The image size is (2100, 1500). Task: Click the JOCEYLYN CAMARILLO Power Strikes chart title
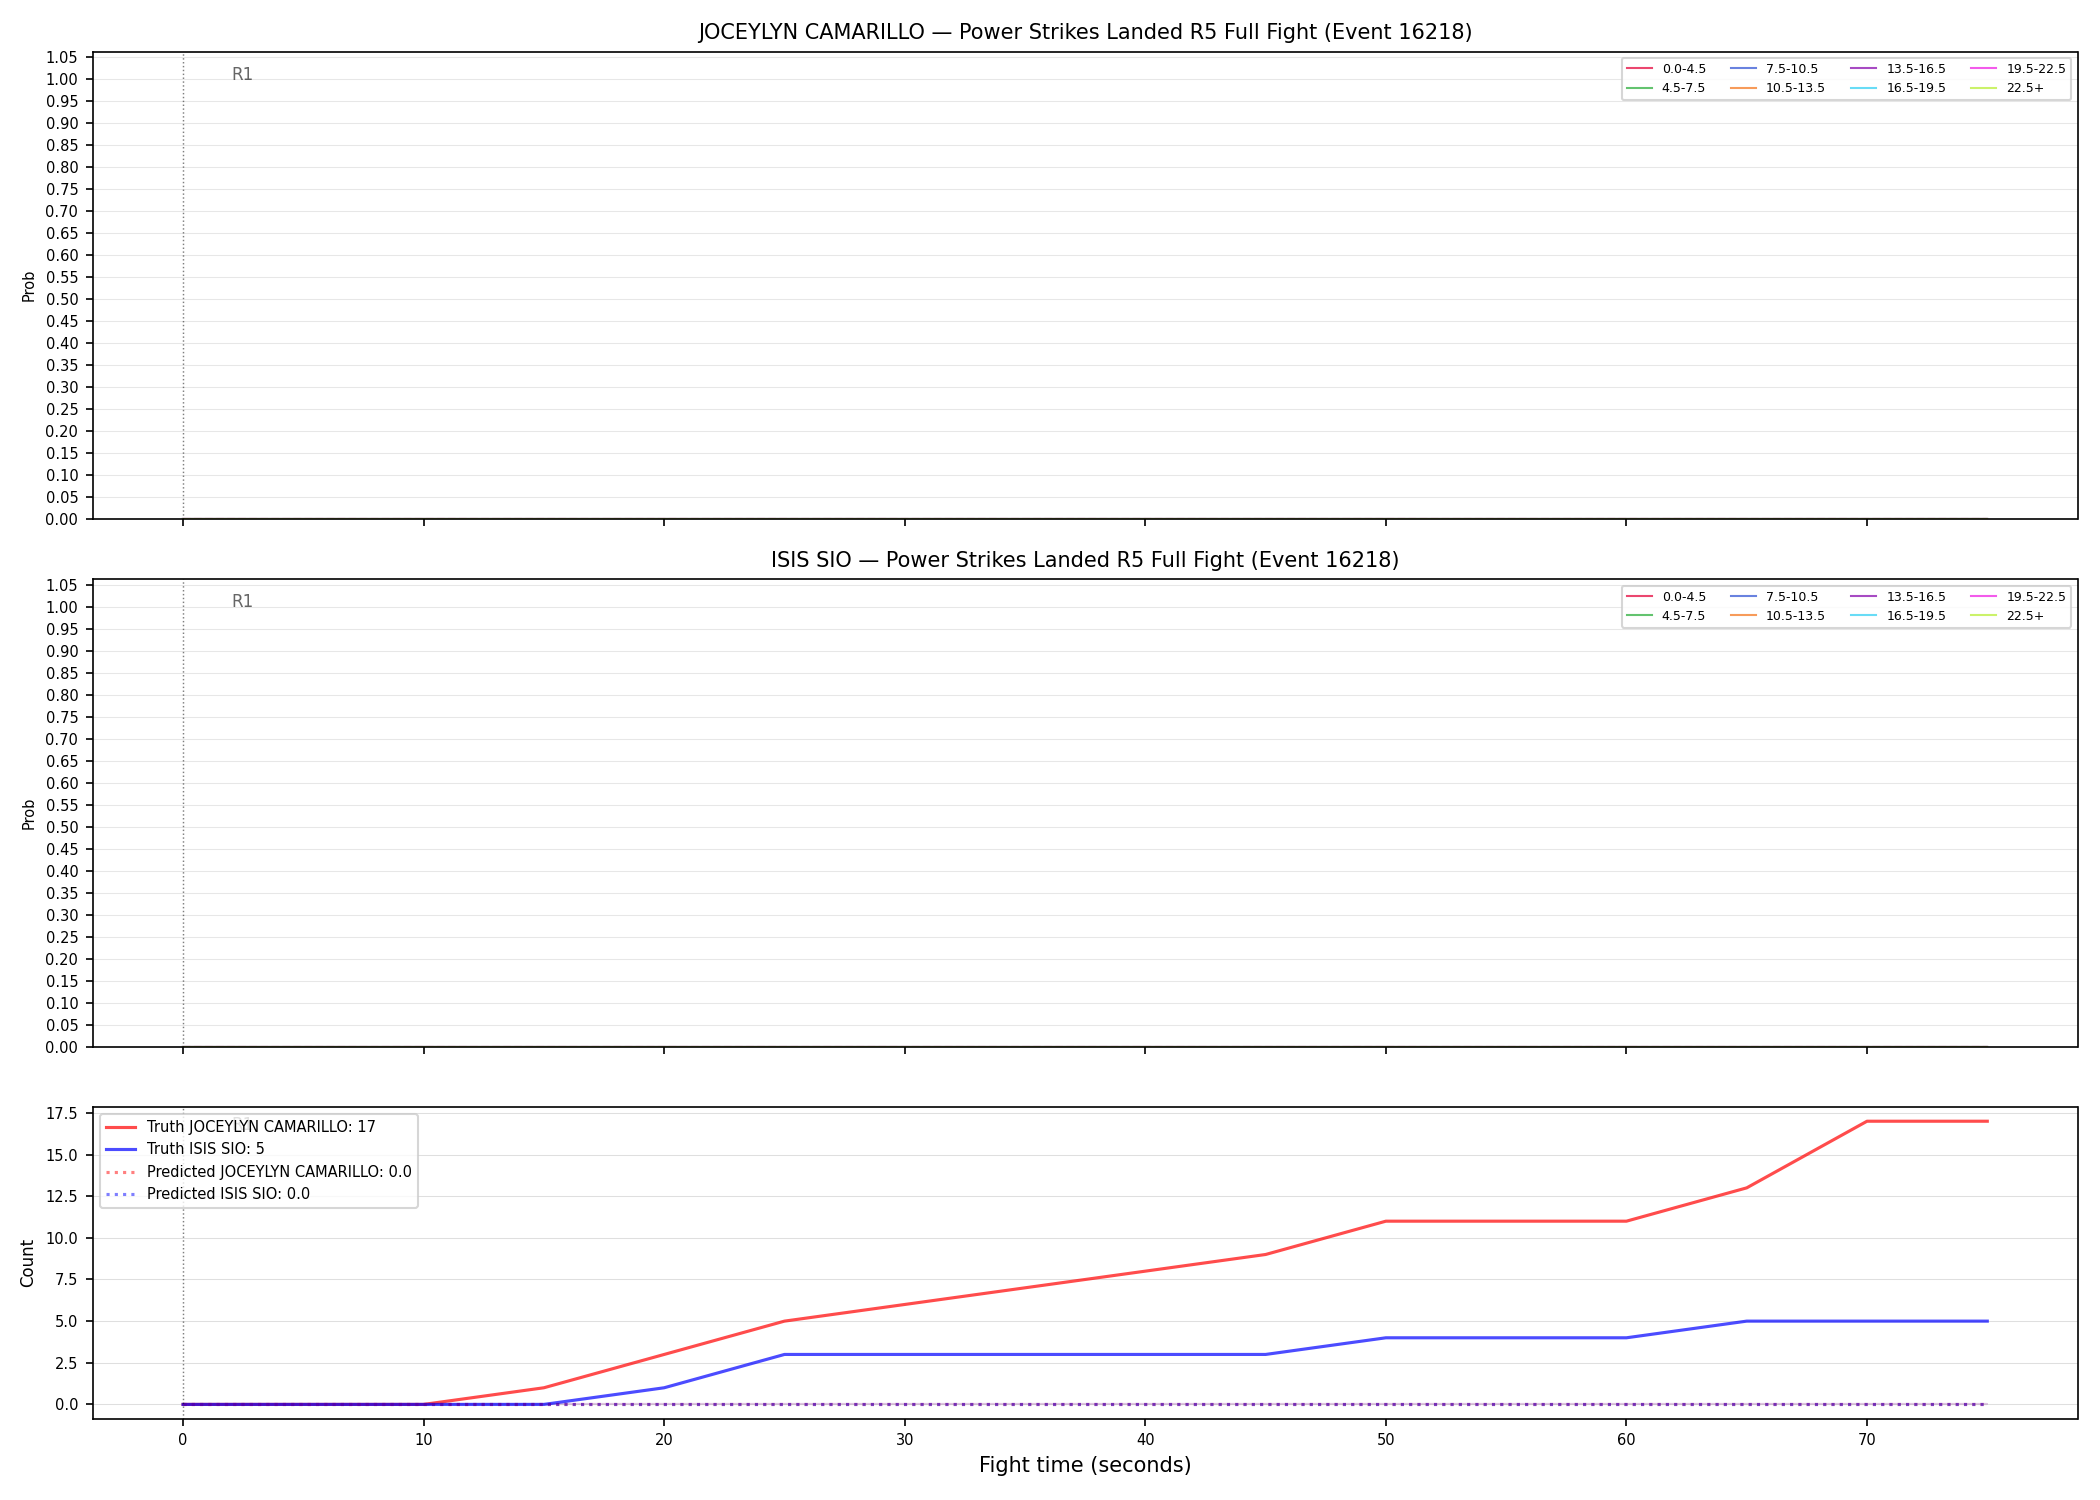[1085, 32]
